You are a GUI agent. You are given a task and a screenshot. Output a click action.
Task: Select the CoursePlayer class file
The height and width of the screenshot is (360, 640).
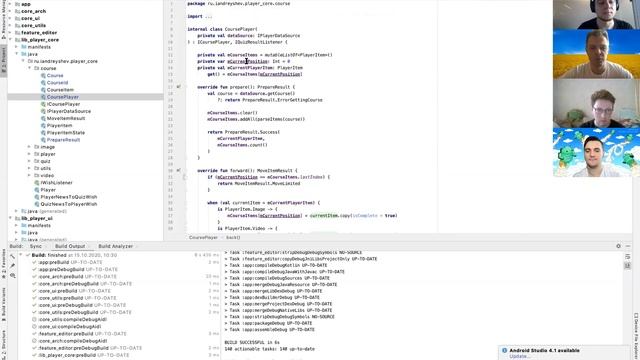(63, 97)
